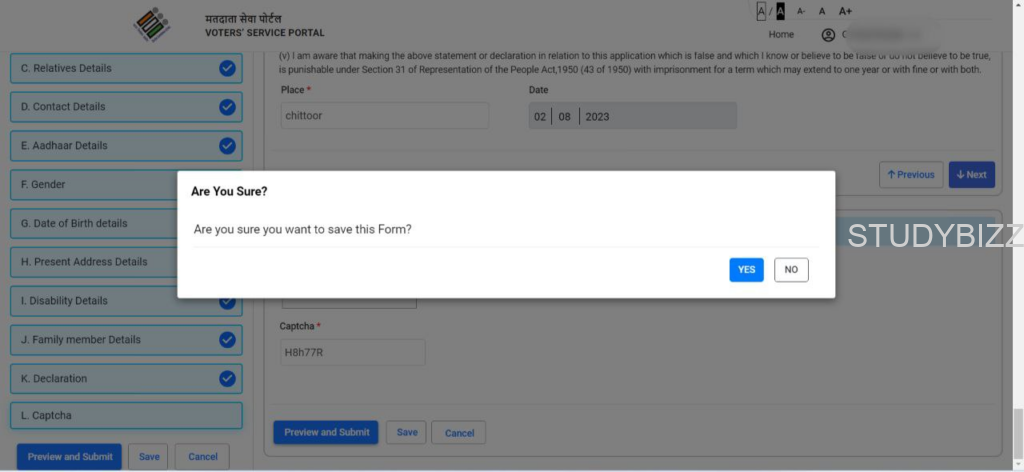Click checkmark on K. Declaration
This screenshot has height=472, width=1024.
click(227, 378)
